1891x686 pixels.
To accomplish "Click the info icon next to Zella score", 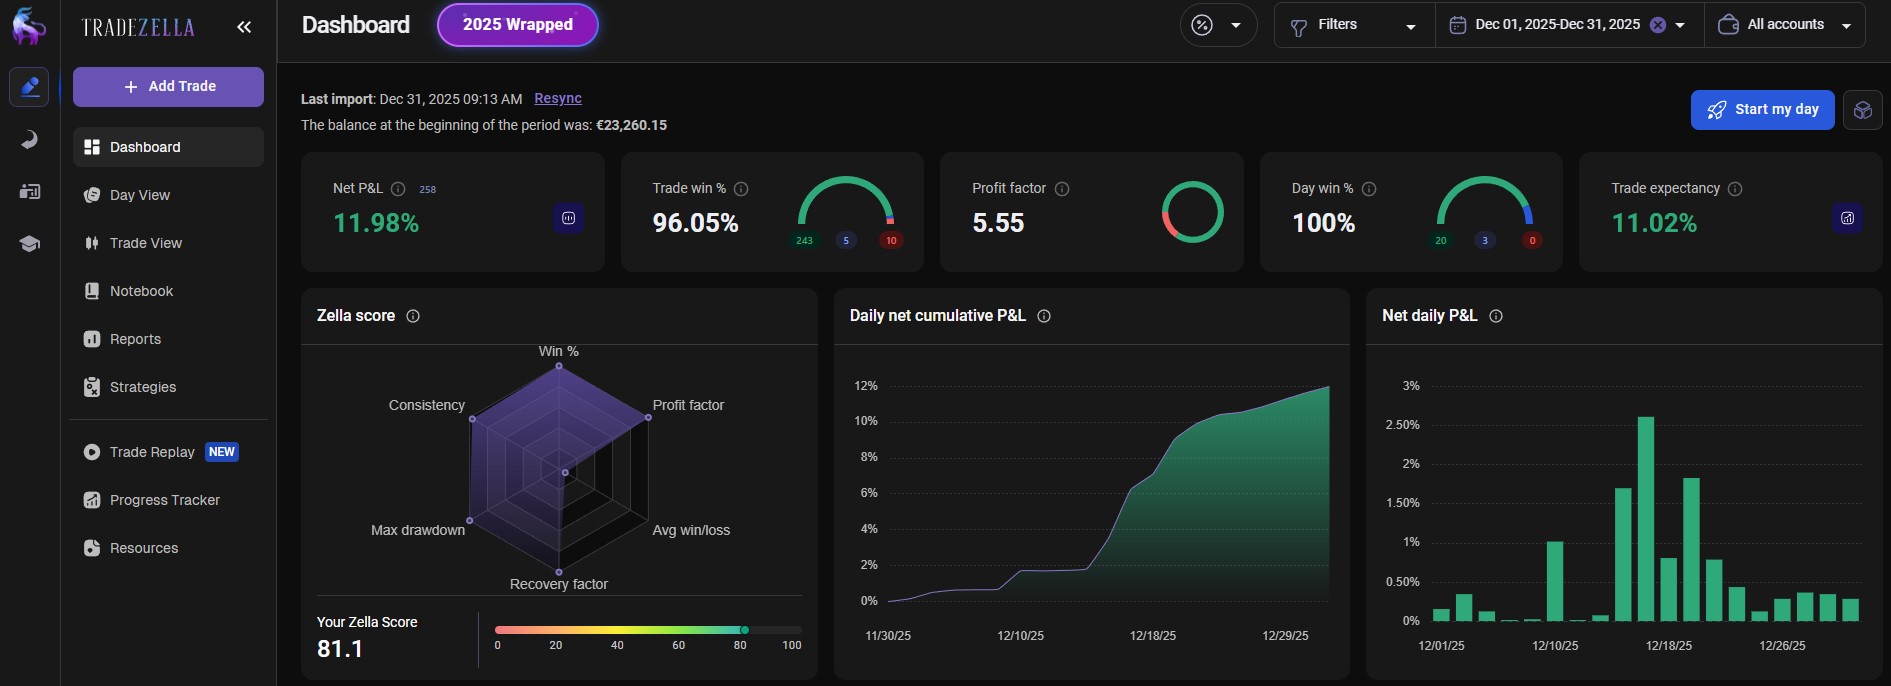I will tap(413, 316).
